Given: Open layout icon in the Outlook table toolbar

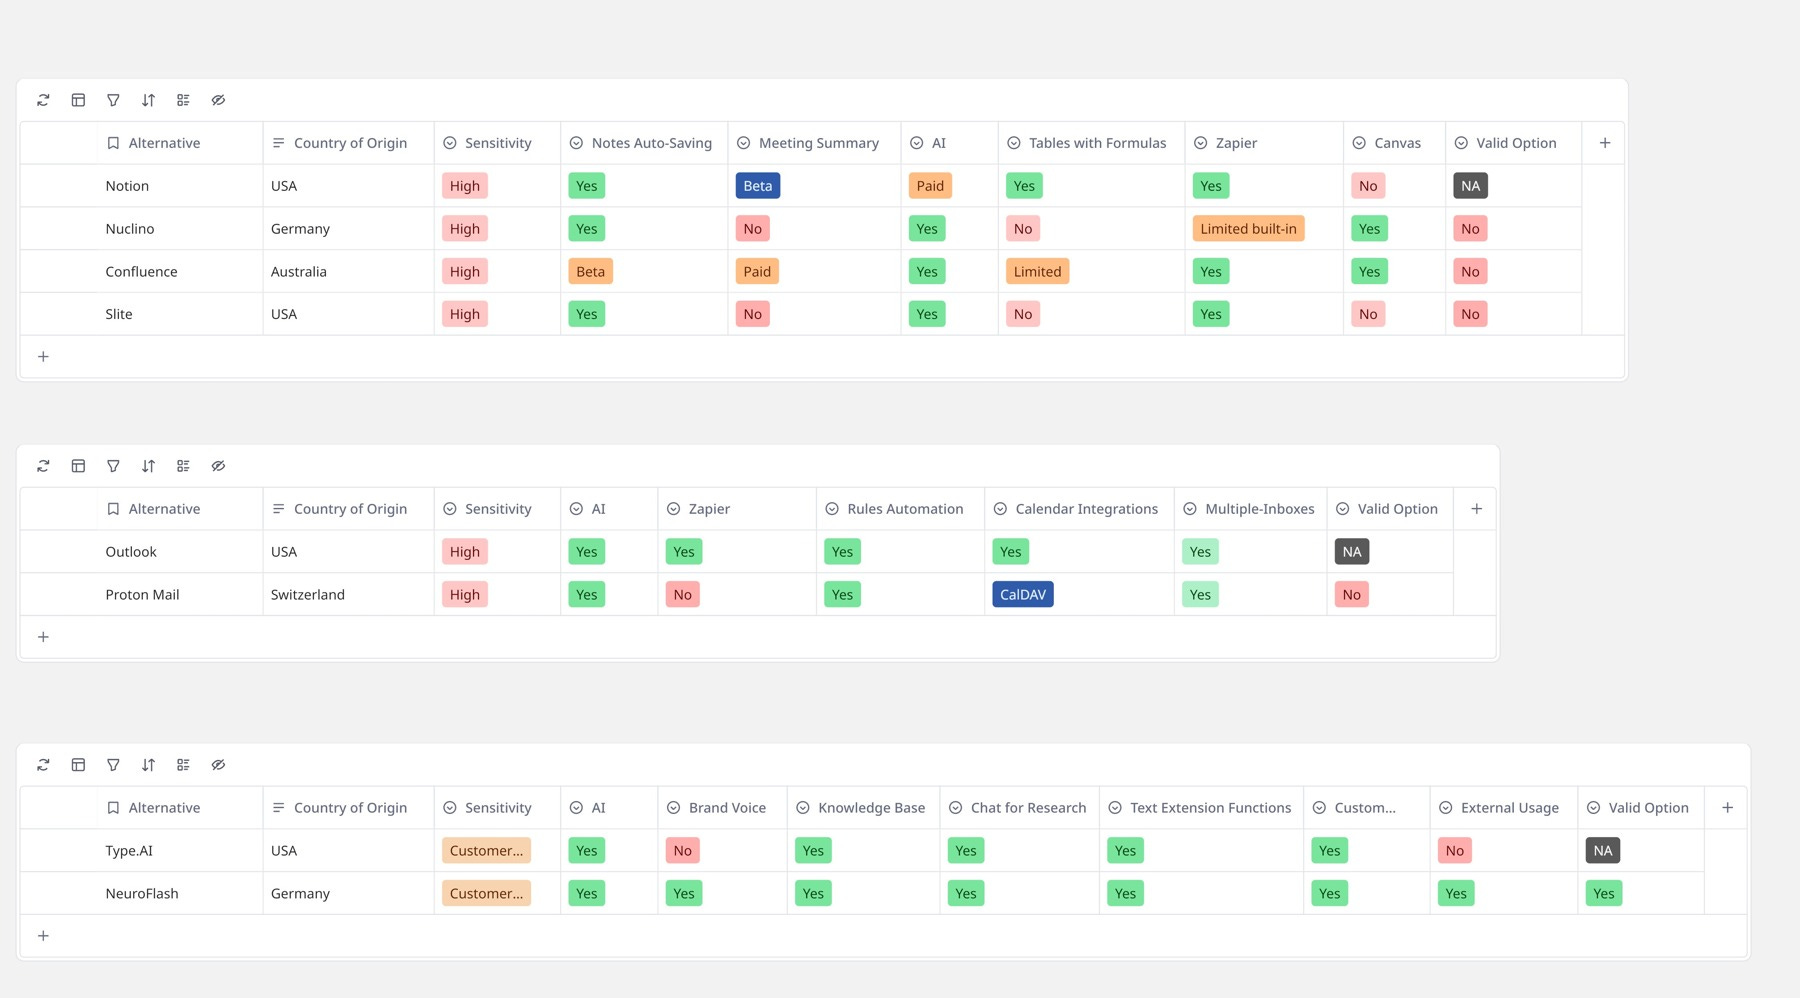Looking at the screenshot, I should pyautogui.click(x=78, y=466).
